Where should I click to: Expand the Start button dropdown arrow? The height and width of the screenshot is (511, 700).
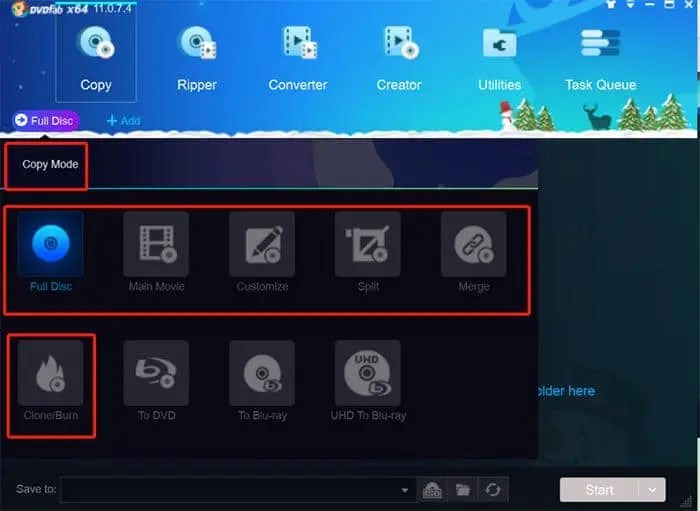(x=652, y=490)
